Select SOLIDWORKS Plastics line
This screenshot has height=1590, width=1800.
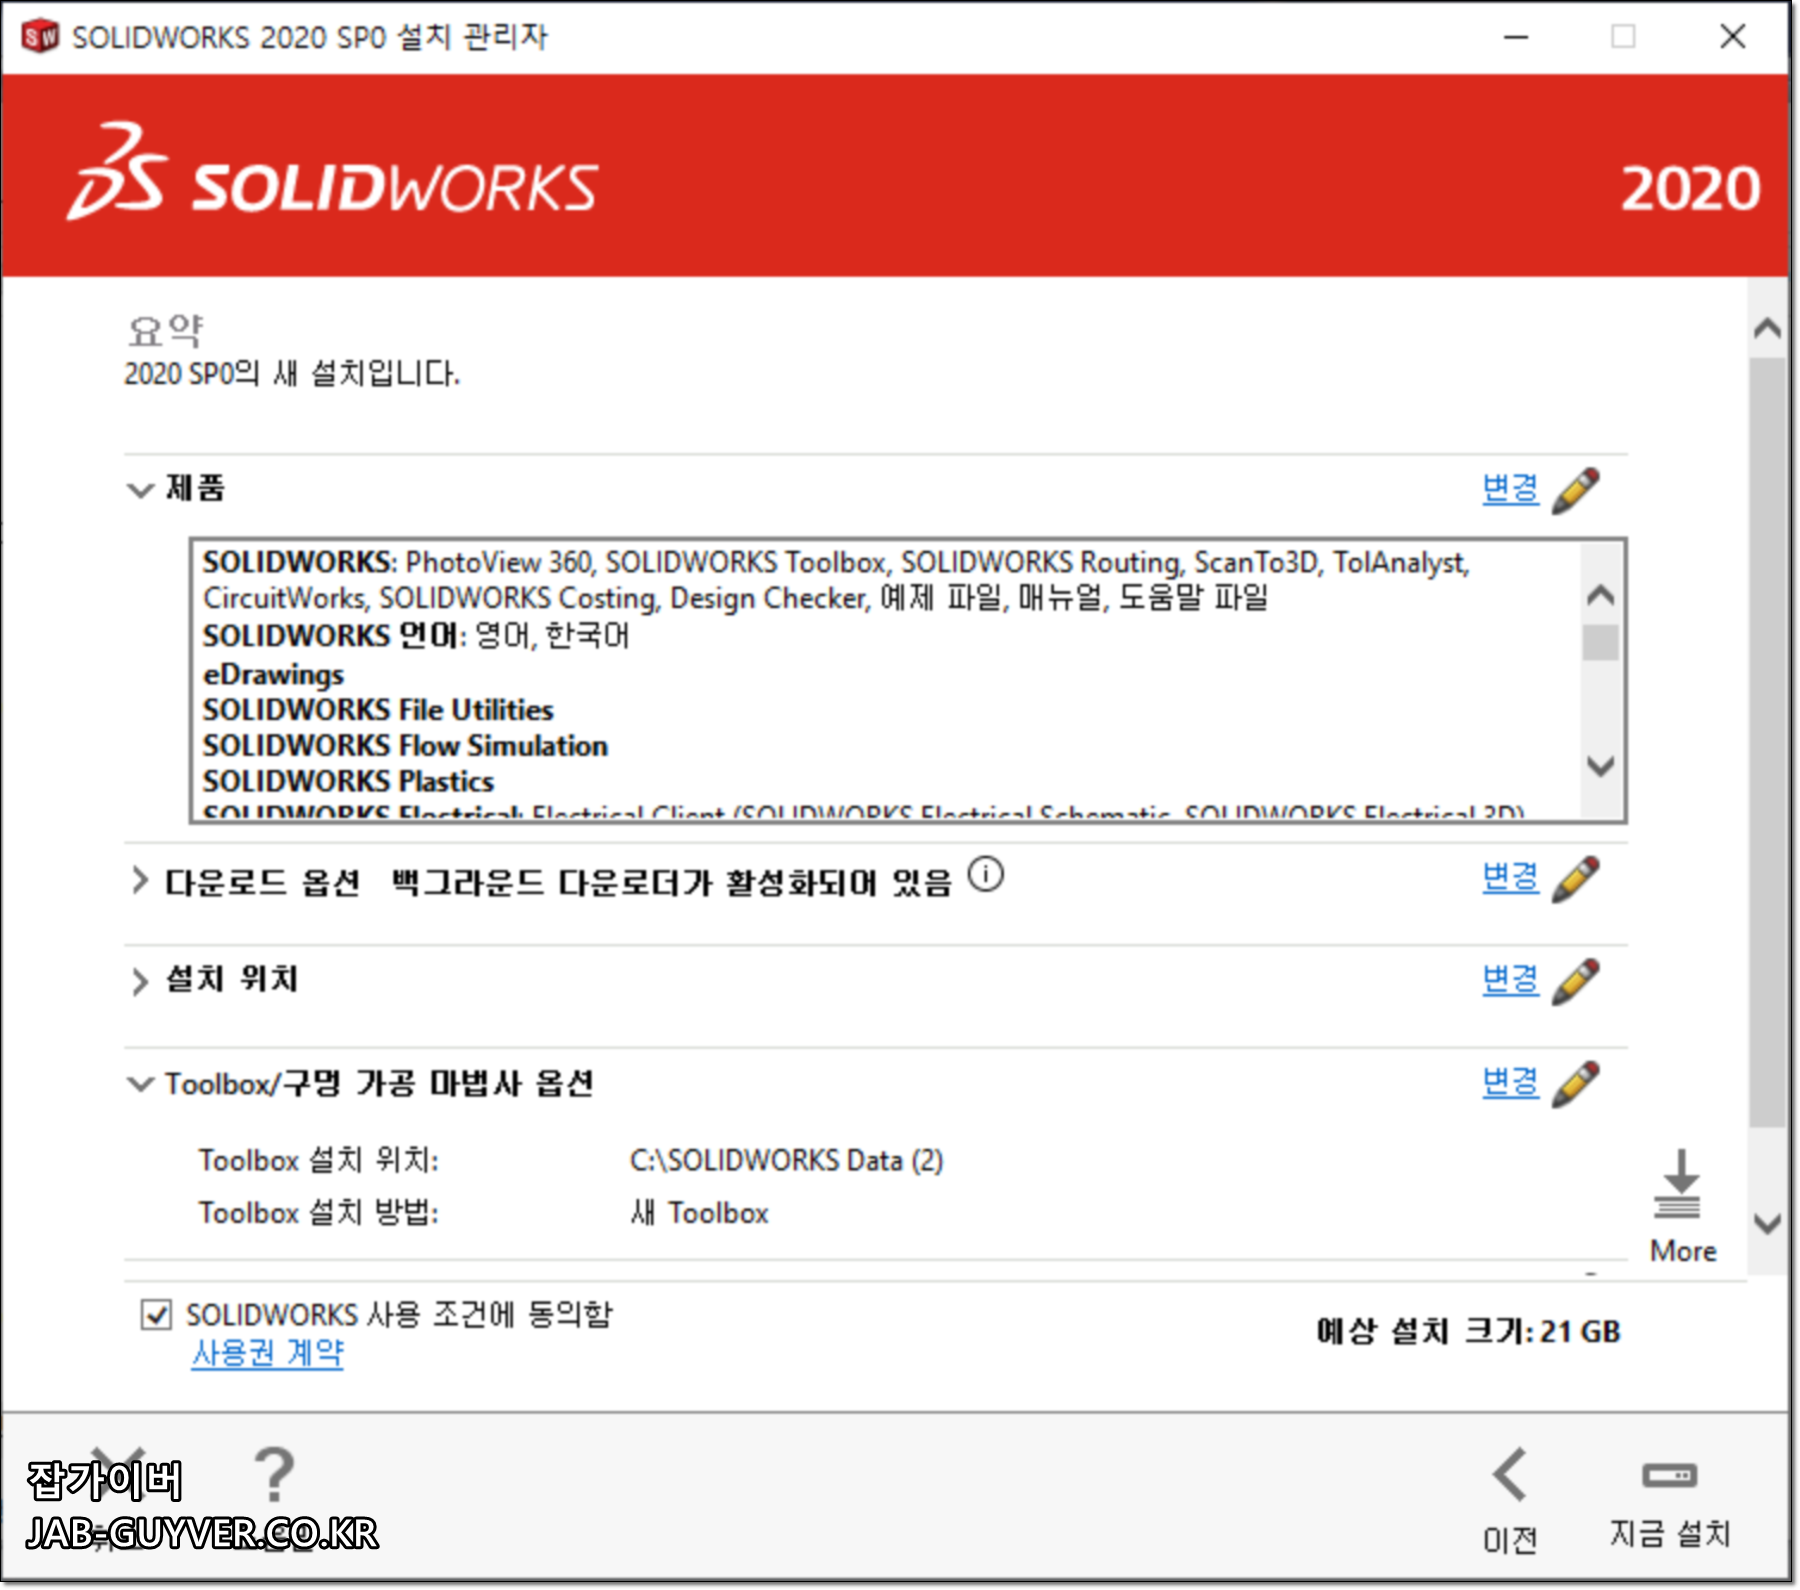point(348,781)
